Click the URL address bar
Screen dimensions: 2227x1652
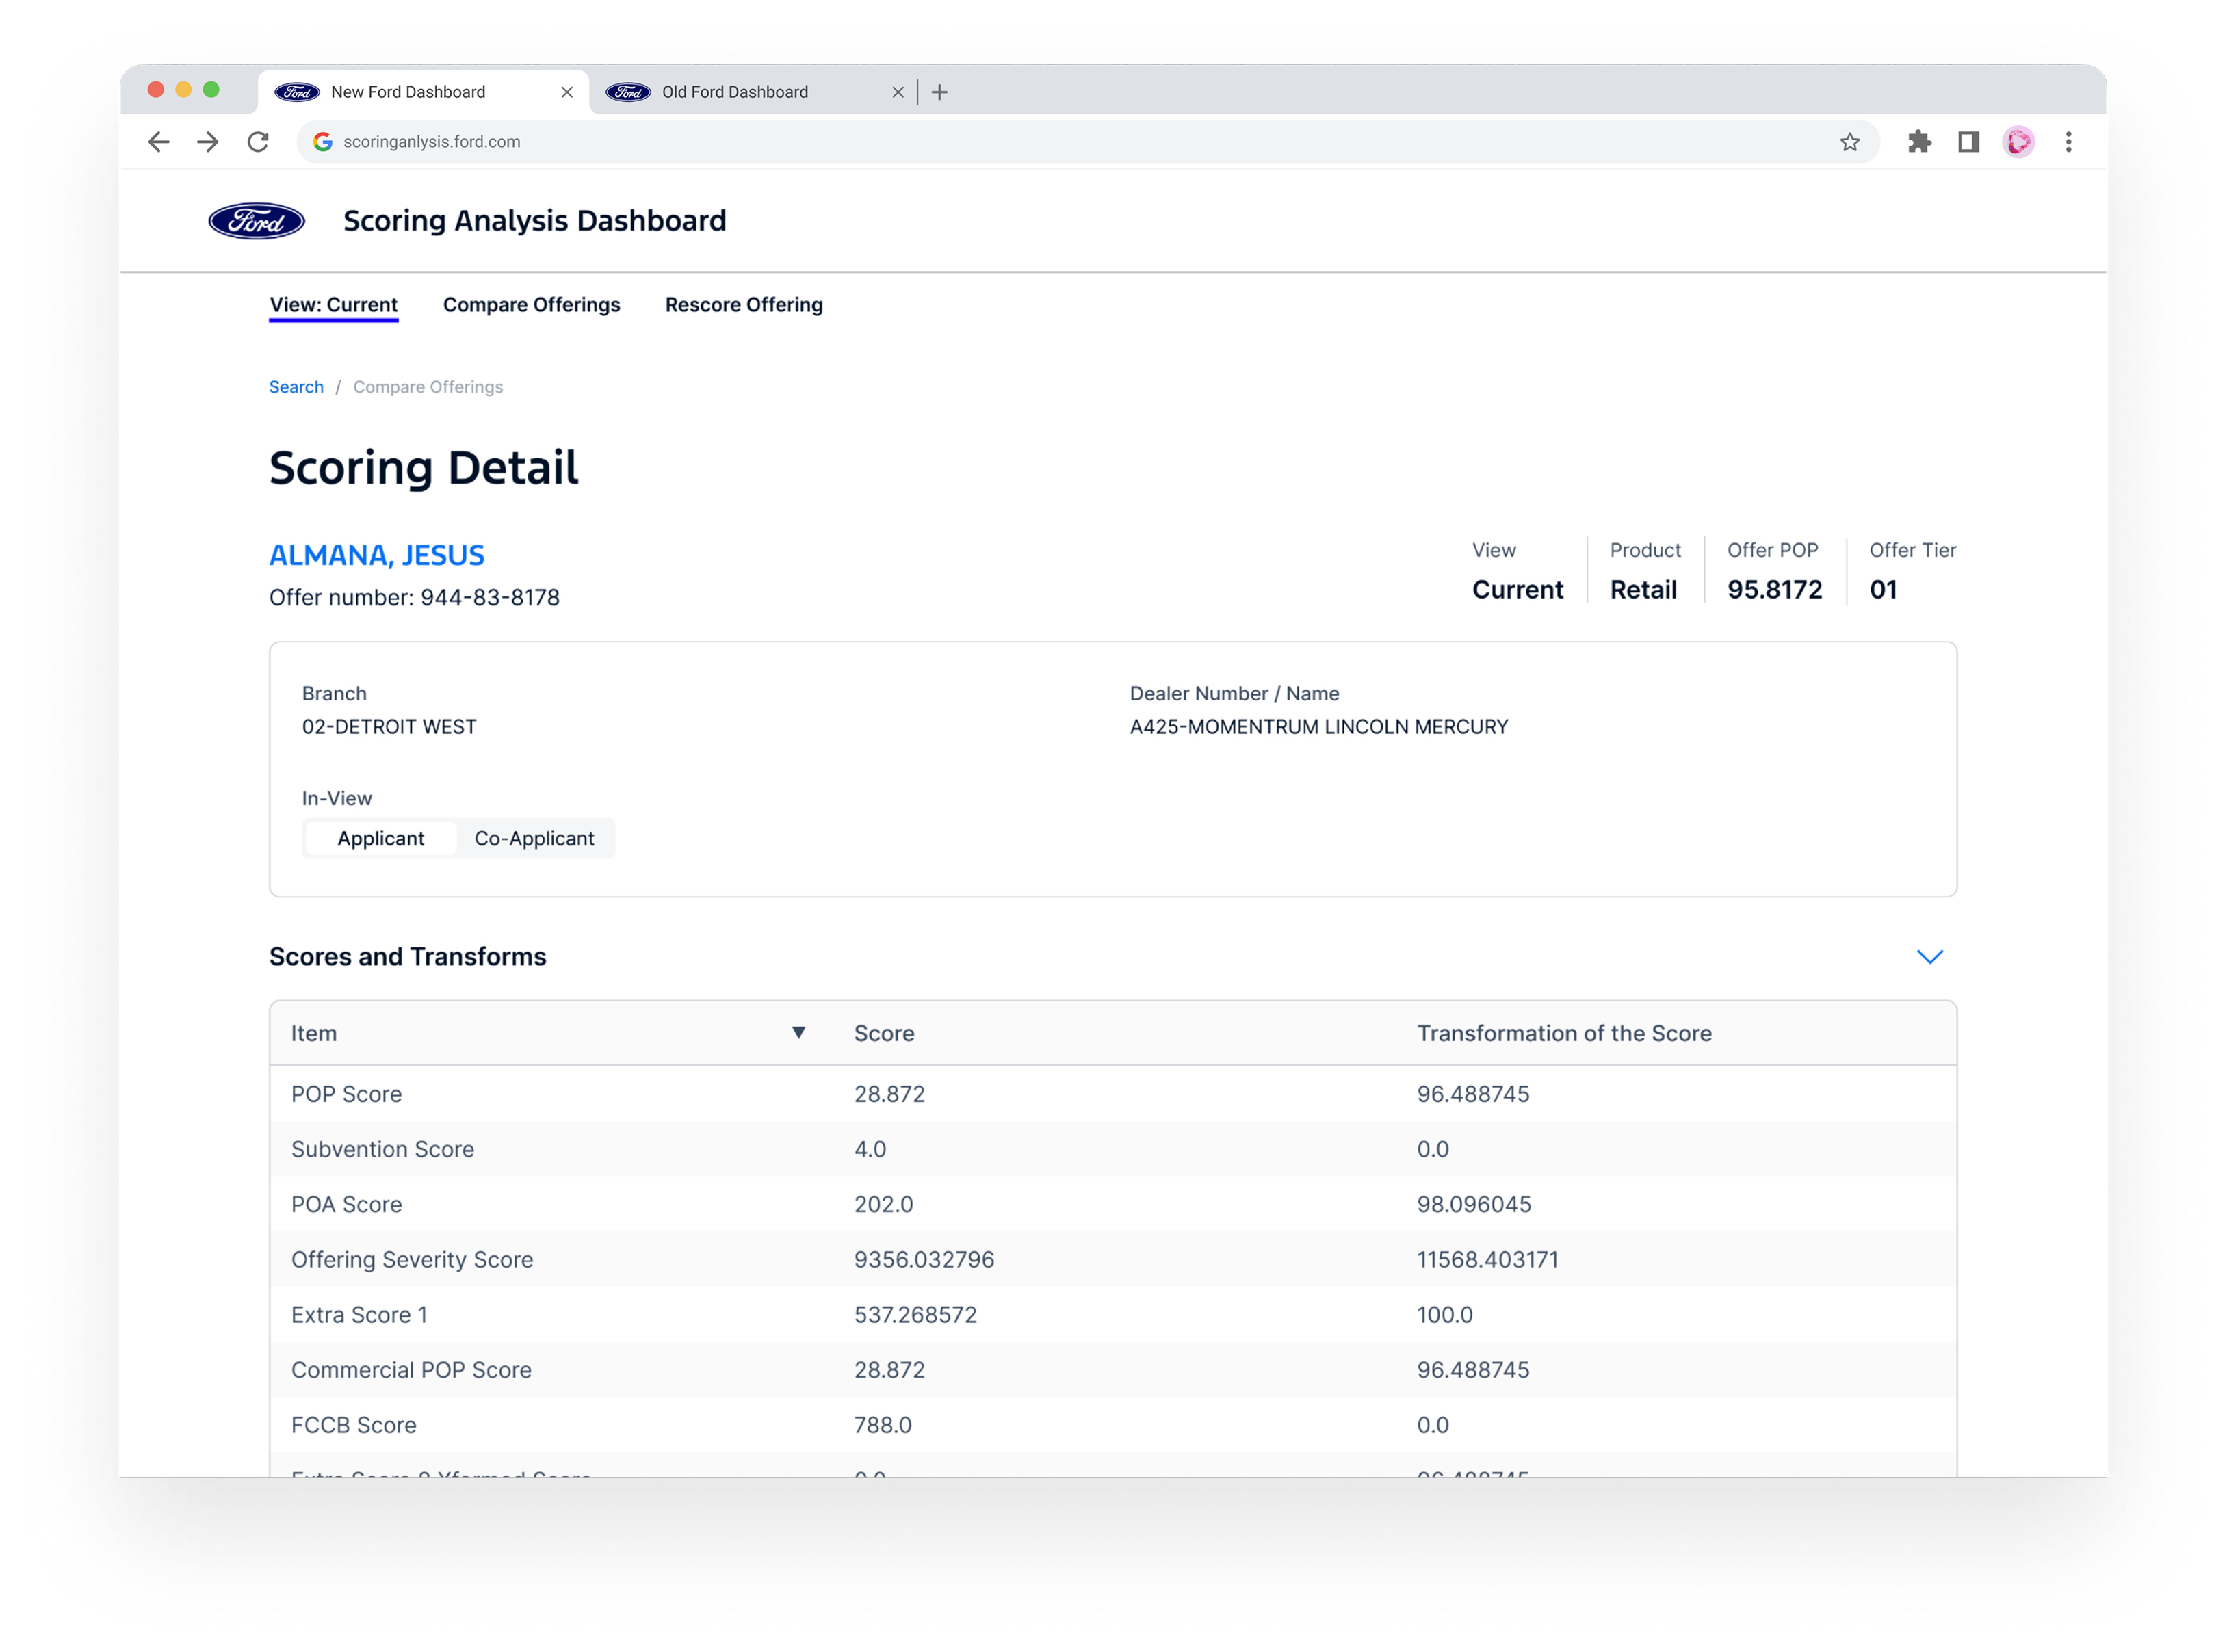1000,142
